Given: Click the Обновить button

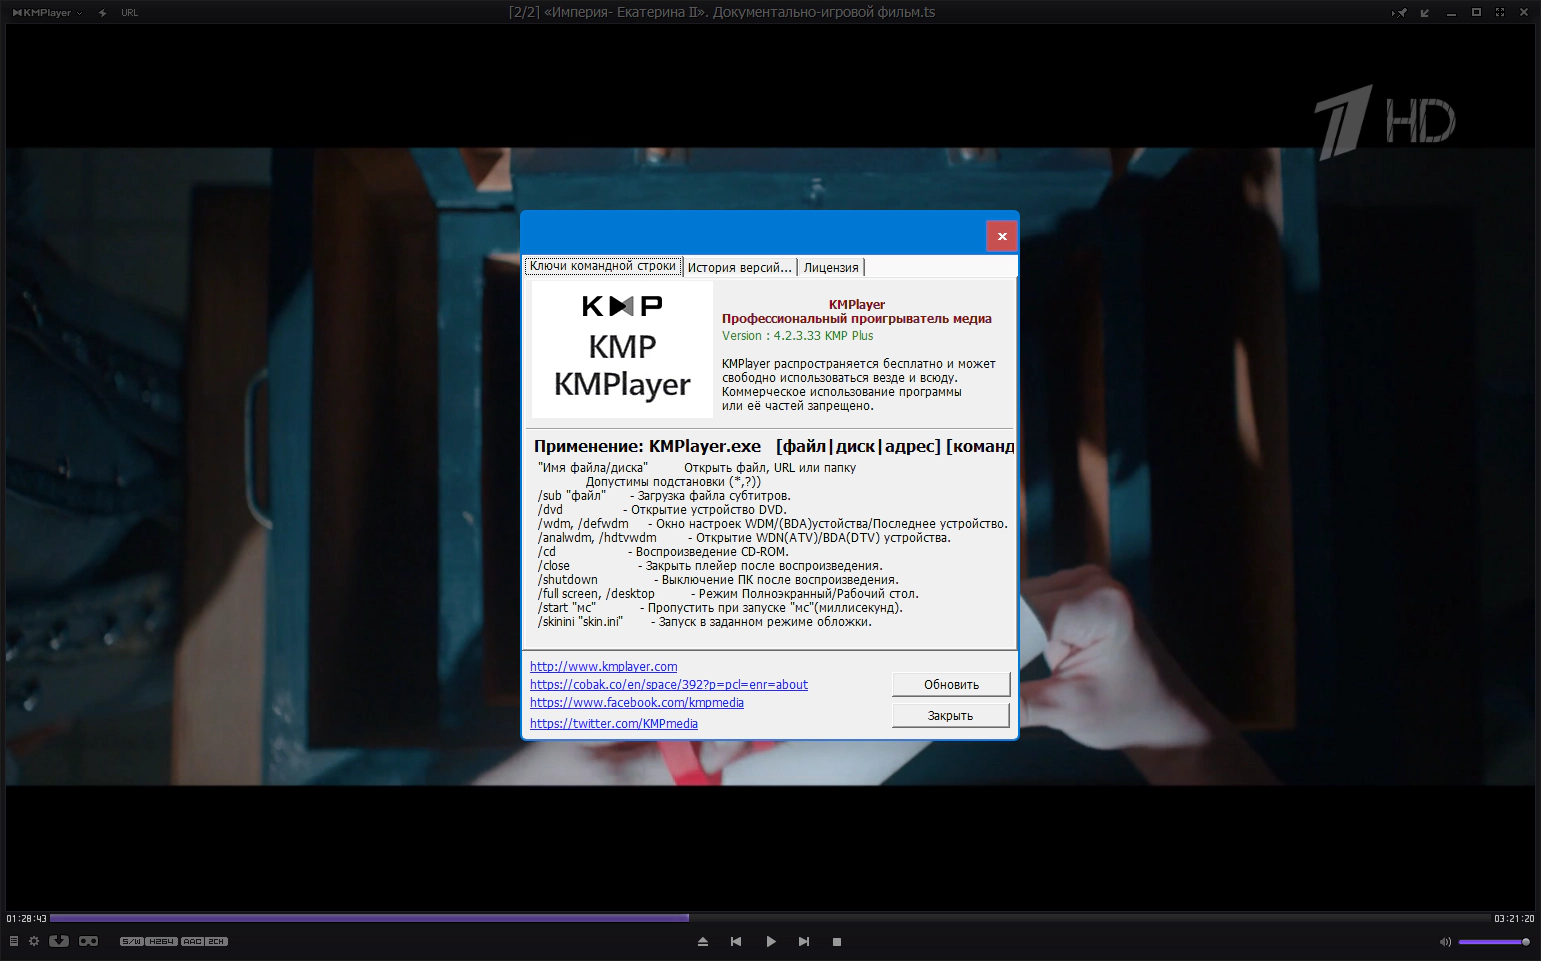Looking at the screenshot, I should [950, 685].
